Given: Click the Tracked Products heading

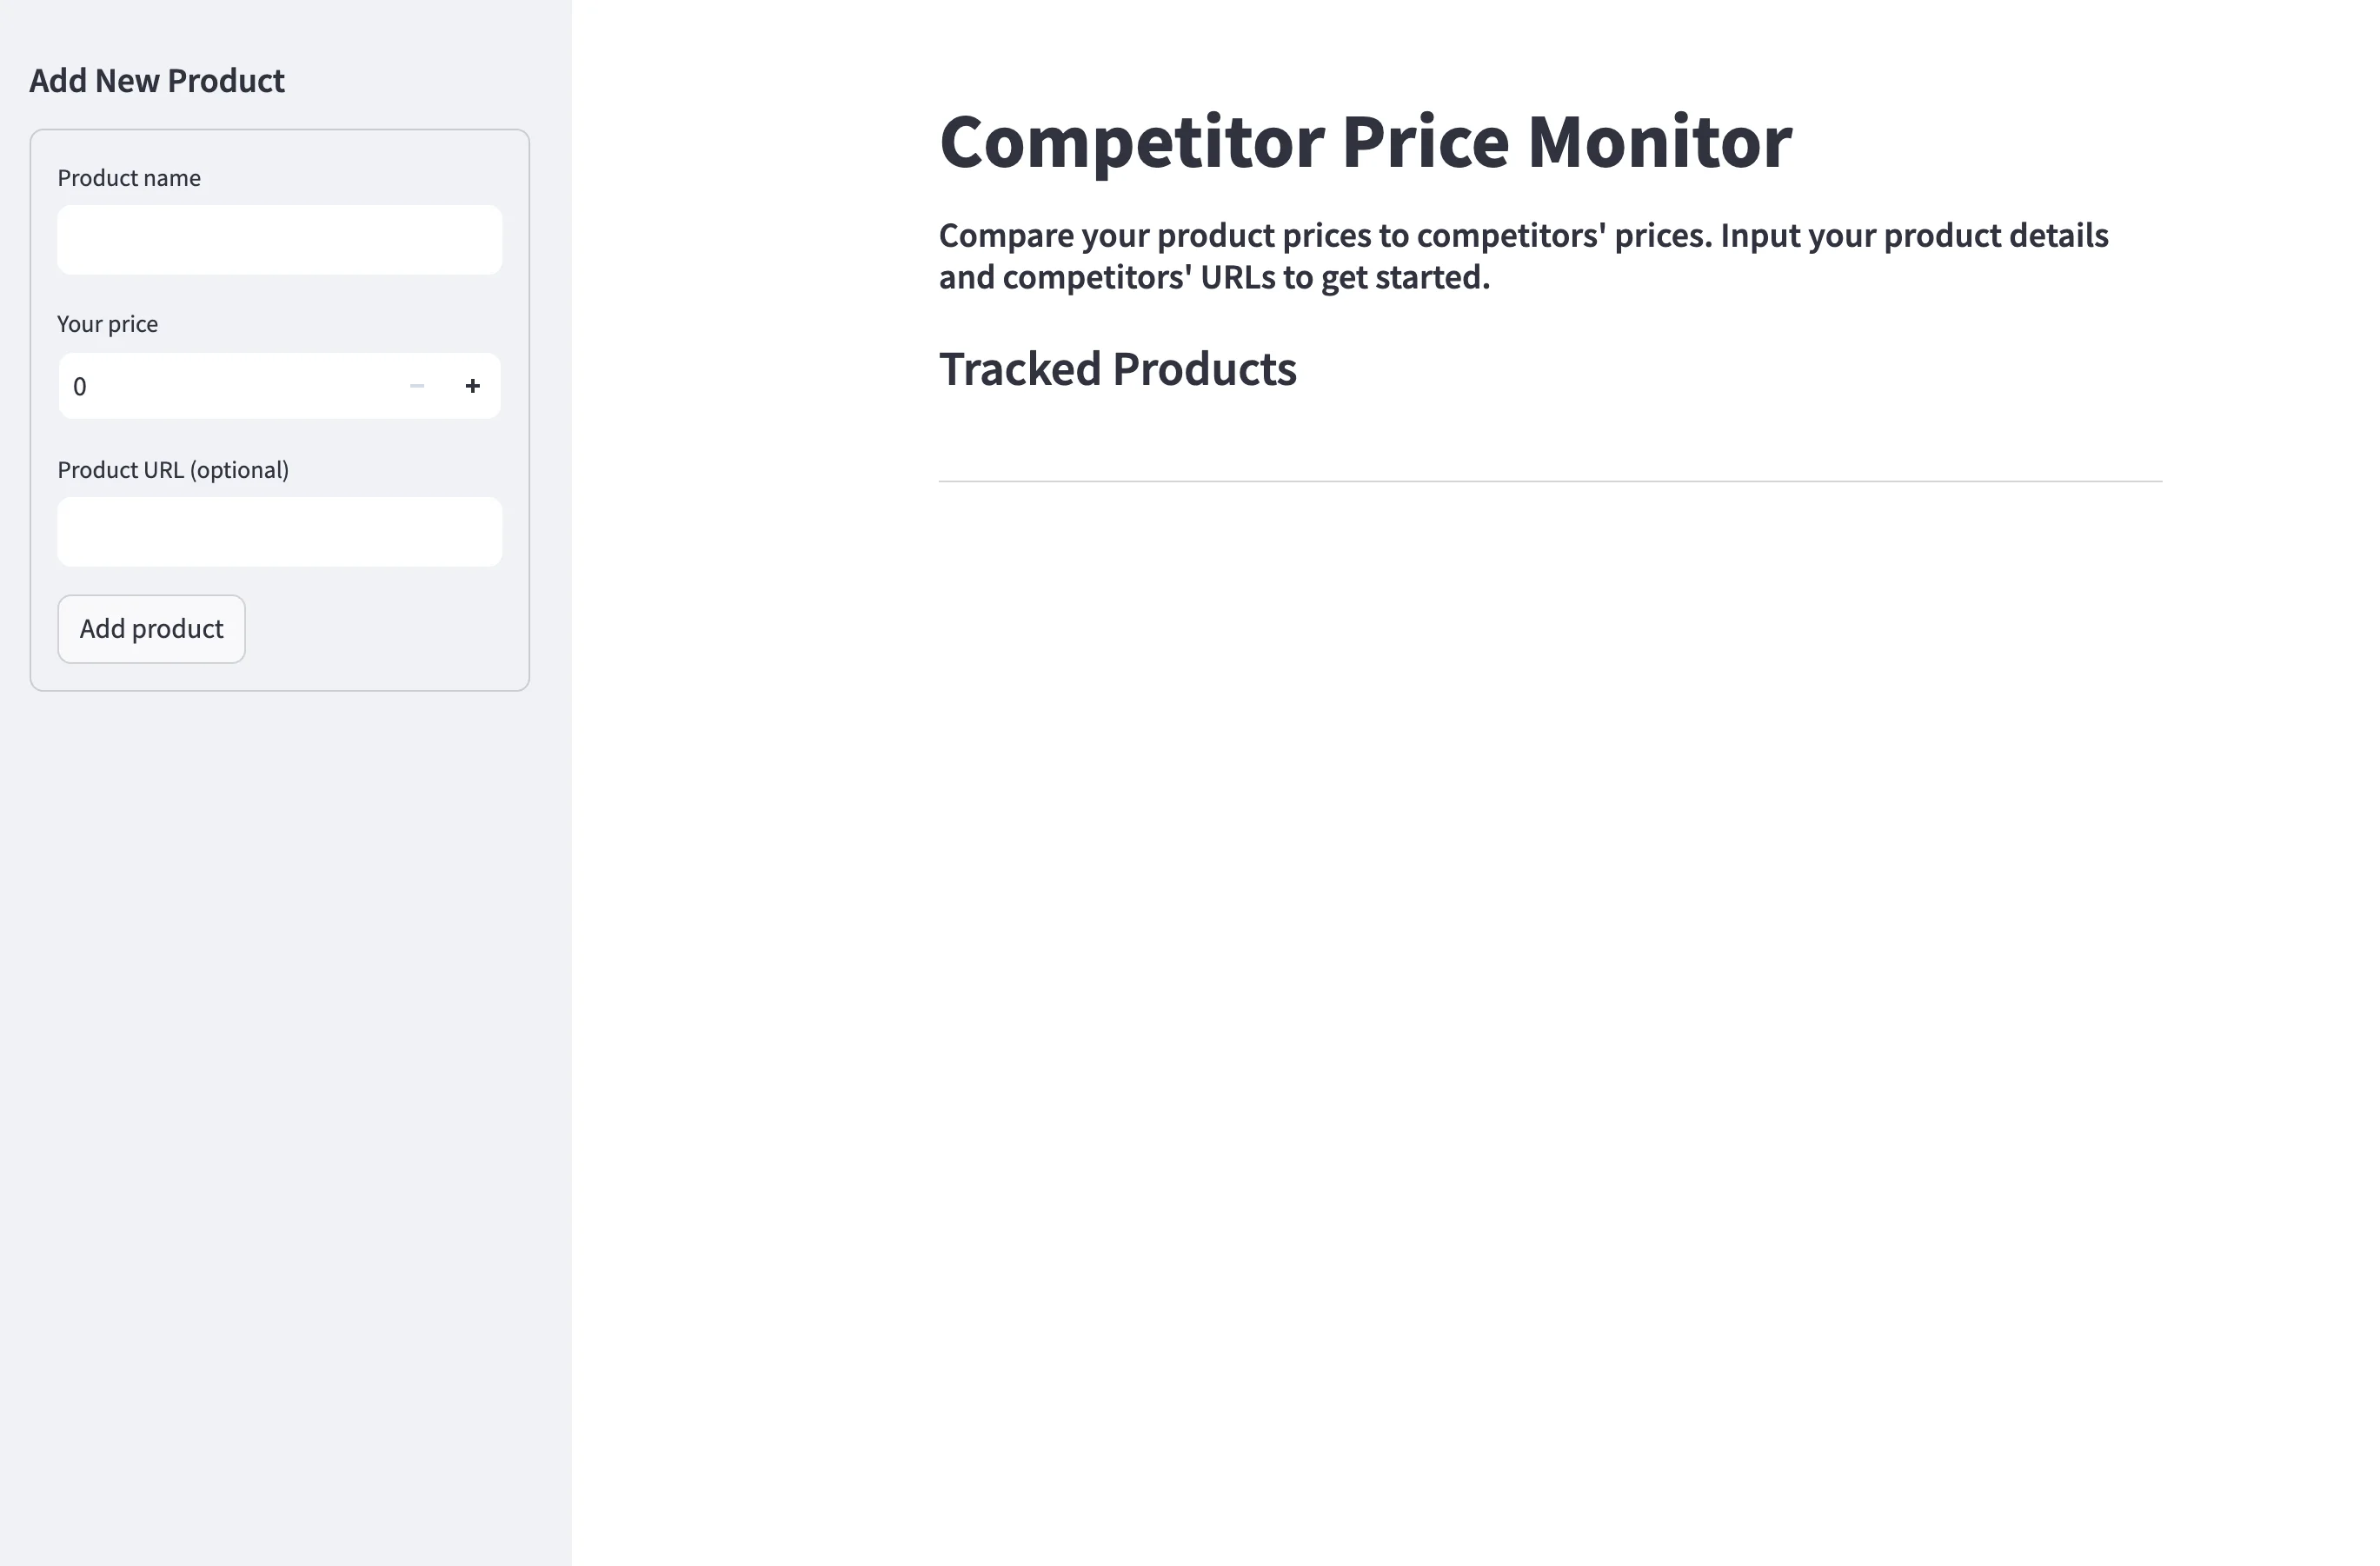Looking at the screenshot, I should (1117, 369).
